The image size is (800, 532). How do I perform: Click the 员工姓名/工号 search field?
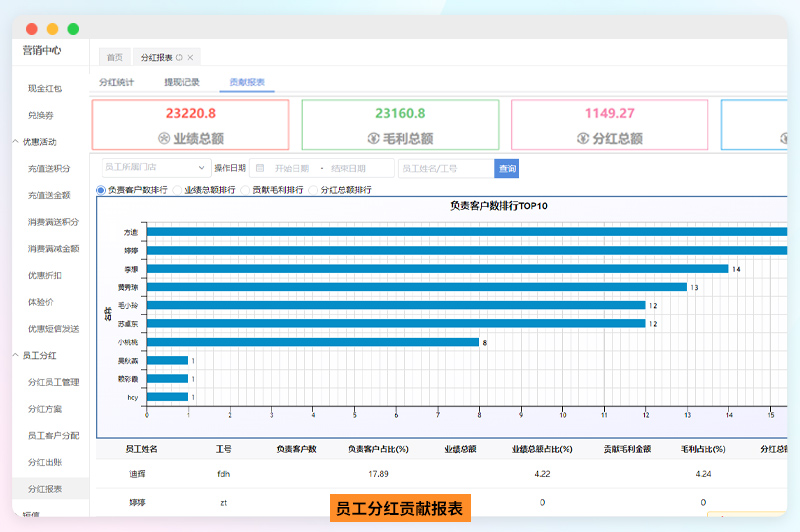pos(445,169)
